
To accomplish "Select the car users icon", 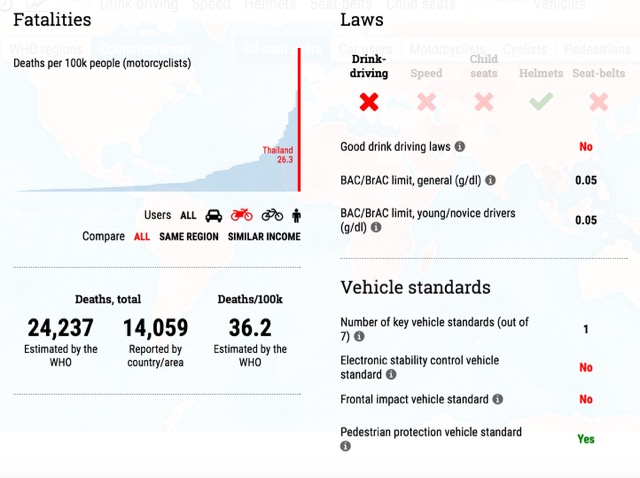I will point(214,215).
